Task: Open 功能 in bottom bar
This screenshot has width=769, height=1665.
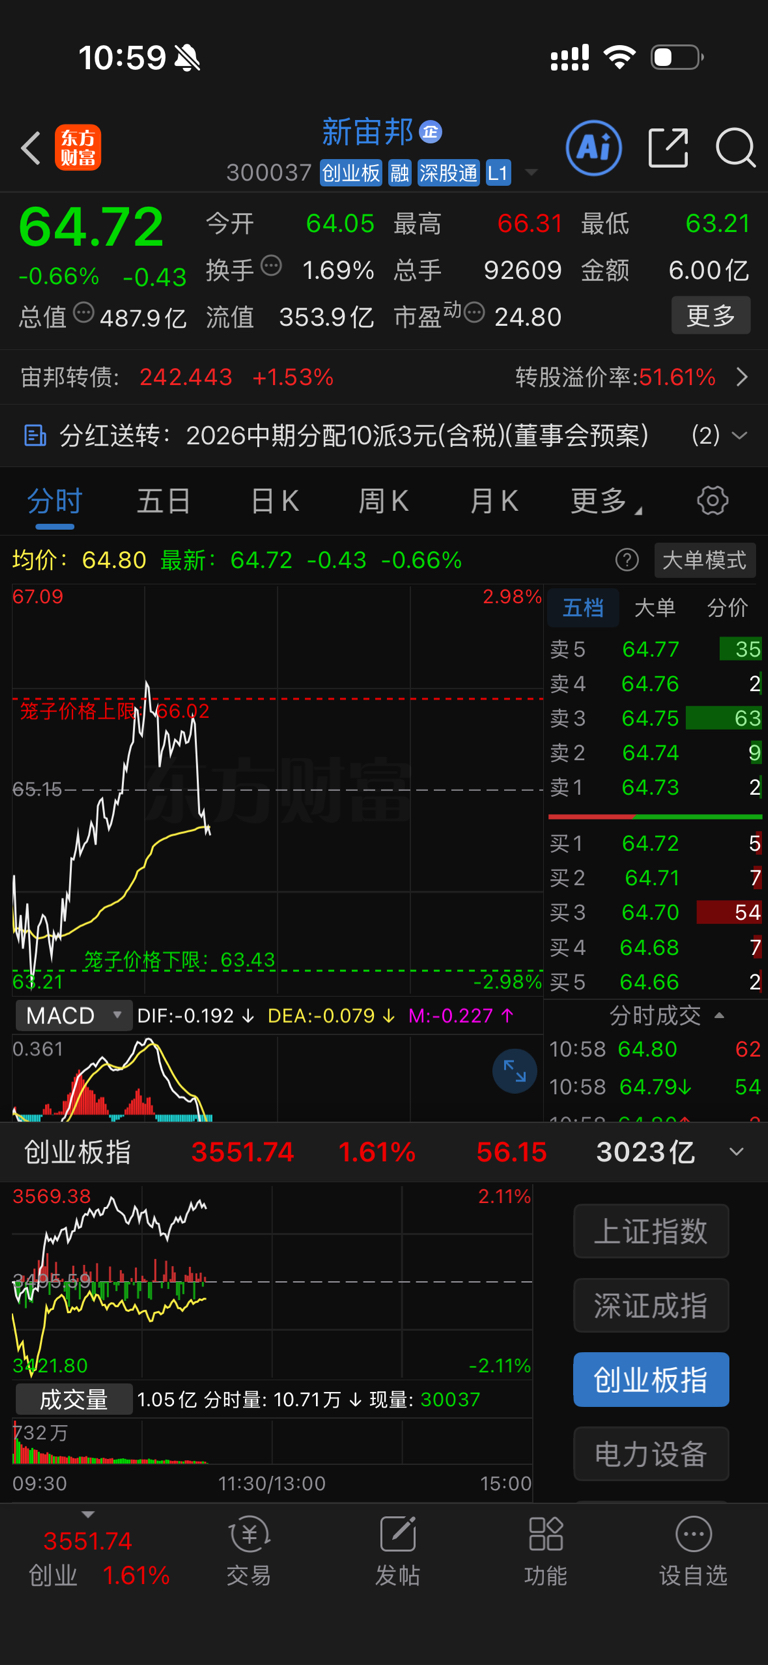Action: (545, 1551)
